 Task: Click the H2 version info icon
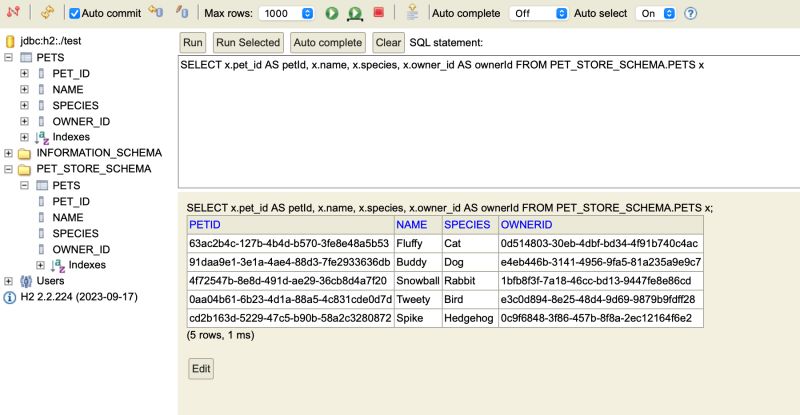[x=10, y=298]
